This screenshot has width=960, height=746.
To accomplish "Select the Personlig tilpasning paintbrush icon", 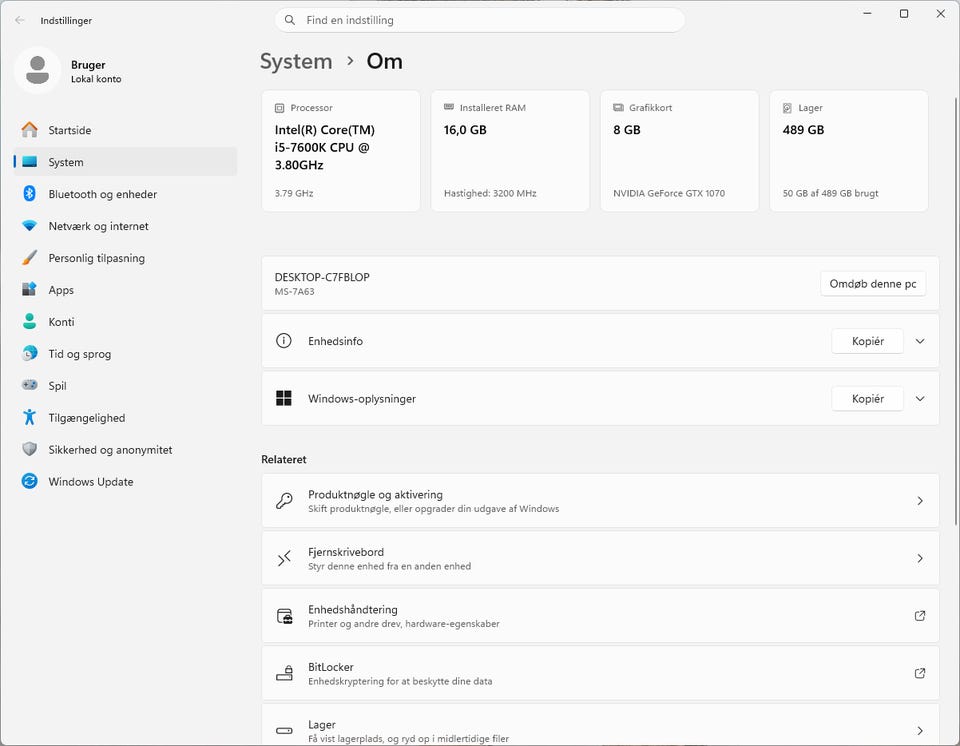I will pyautogui.click(x=30, y=258).
